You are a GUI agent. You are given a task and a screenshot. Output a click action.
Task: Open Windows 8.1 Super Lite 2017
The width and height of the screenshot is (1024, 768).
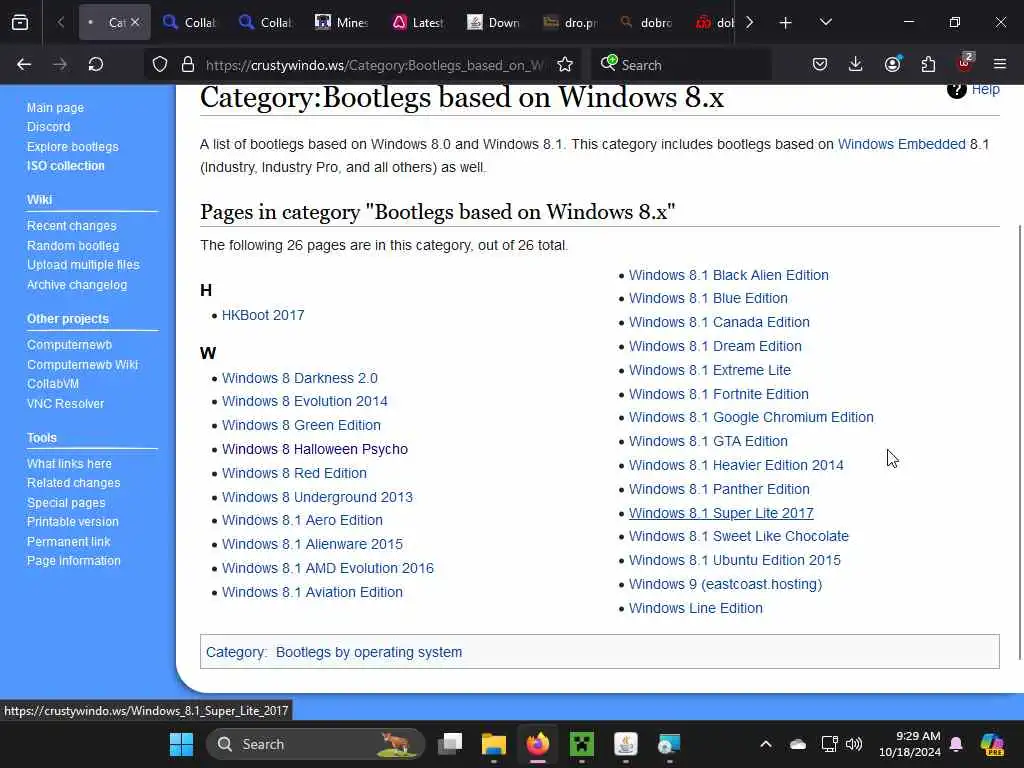(x=721, y=513)
